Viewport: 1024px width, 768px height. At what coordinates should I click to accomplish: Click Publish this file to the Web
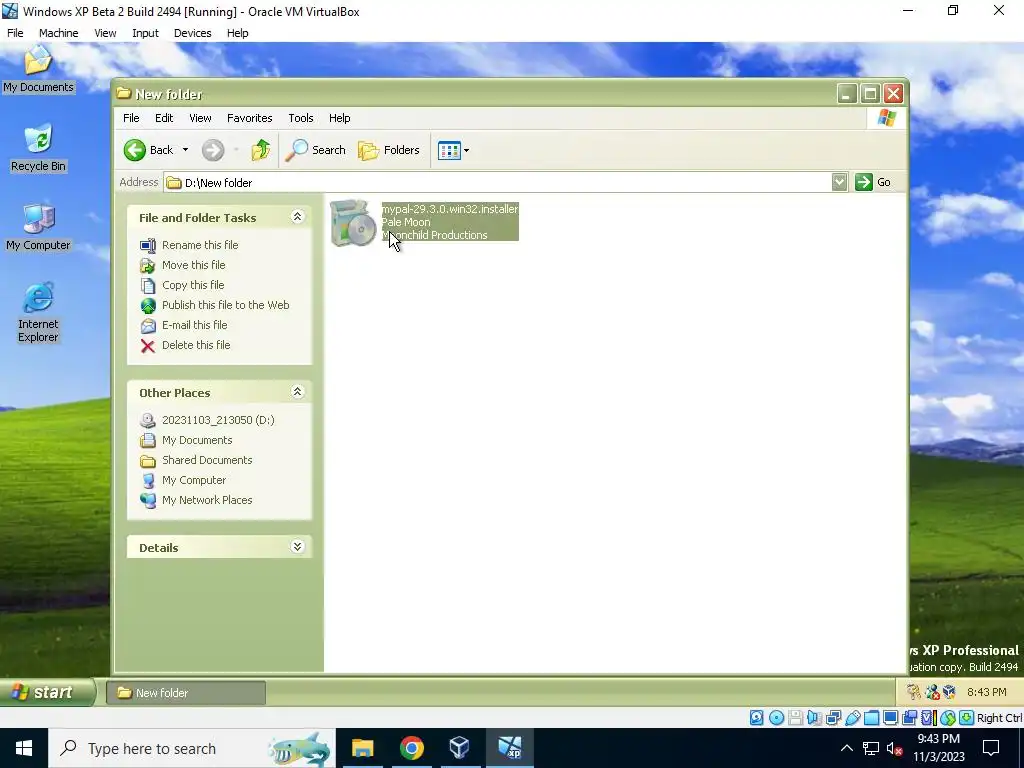pos(225,305)
